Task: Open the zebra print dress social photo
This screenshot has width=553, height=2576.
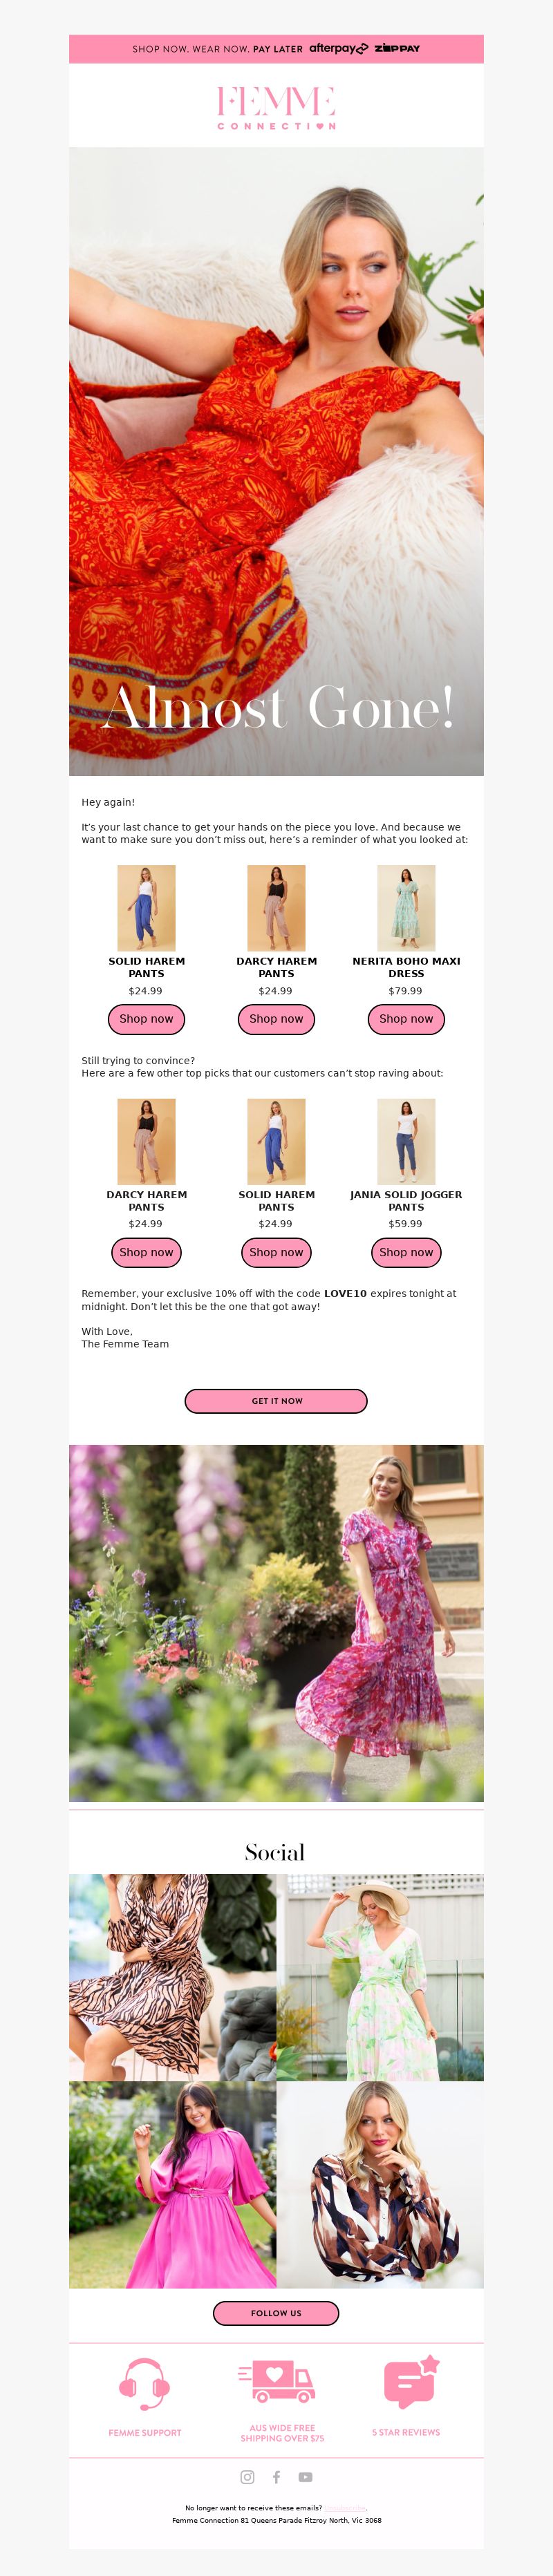Action: (x=172, y=1976)
